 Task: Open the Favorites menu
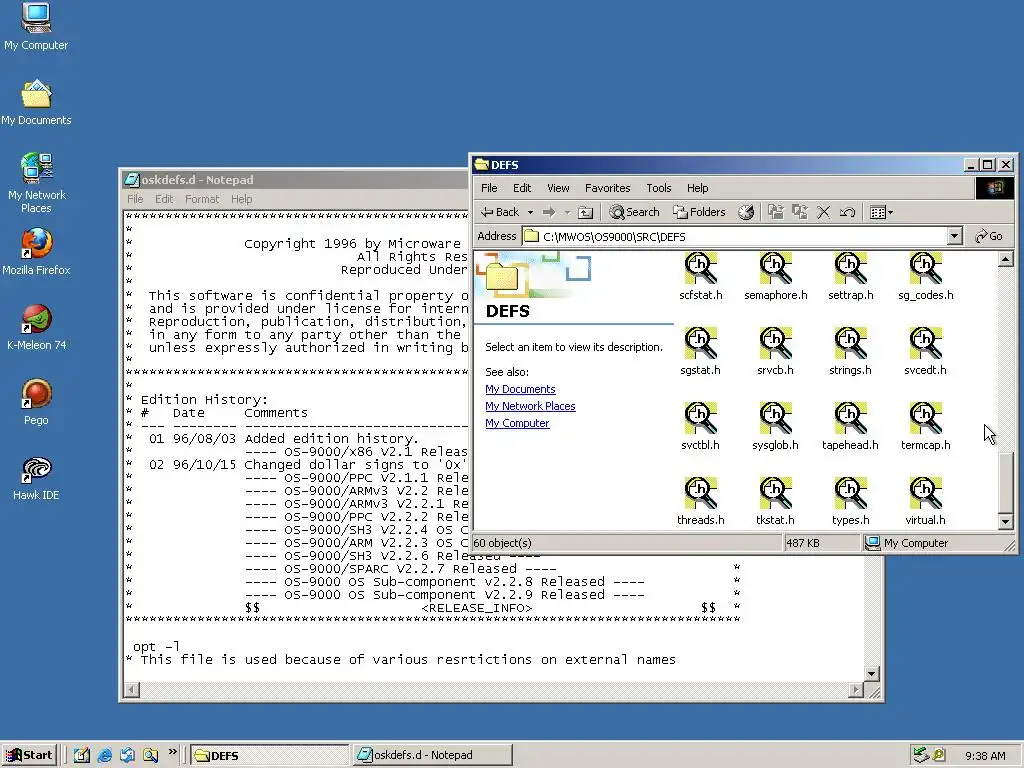tap(607, 188)
